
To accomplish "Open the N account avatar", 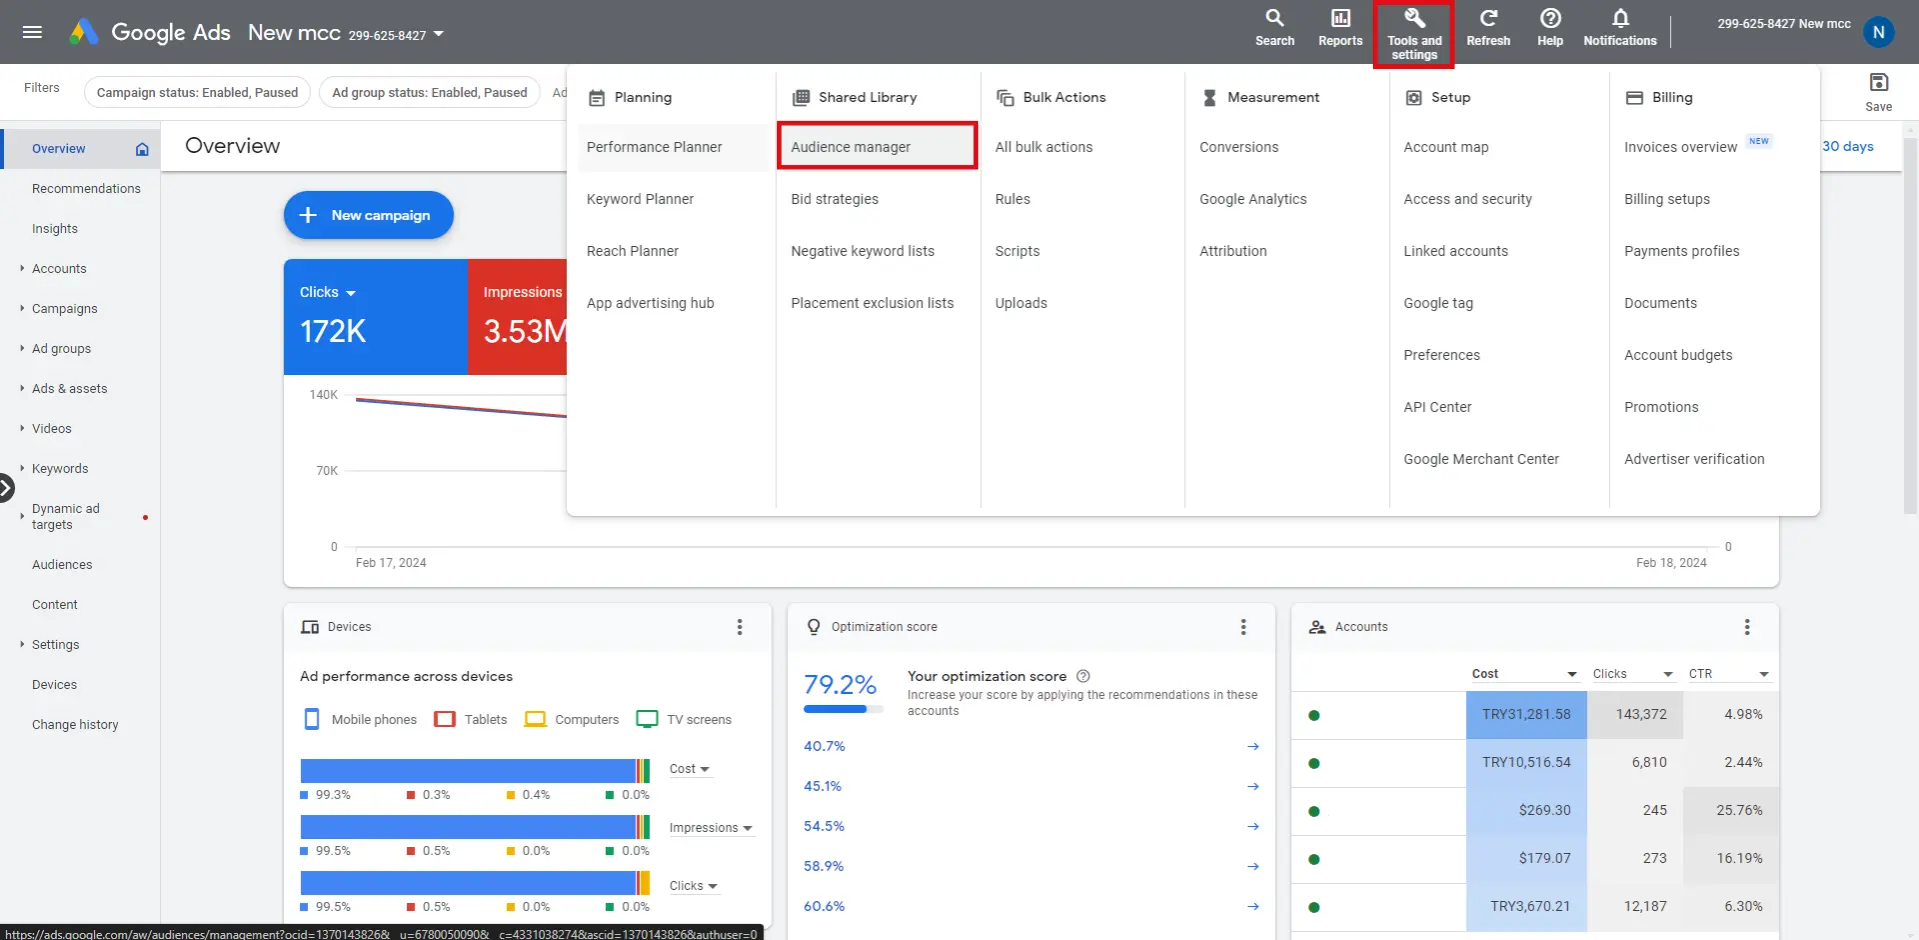I will pyautogui.click(x=1878, y=32).
